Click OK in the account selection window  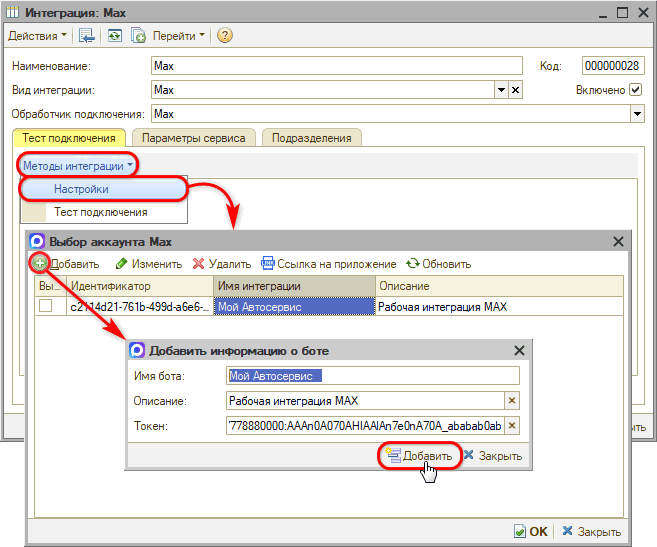pos(530,532)
